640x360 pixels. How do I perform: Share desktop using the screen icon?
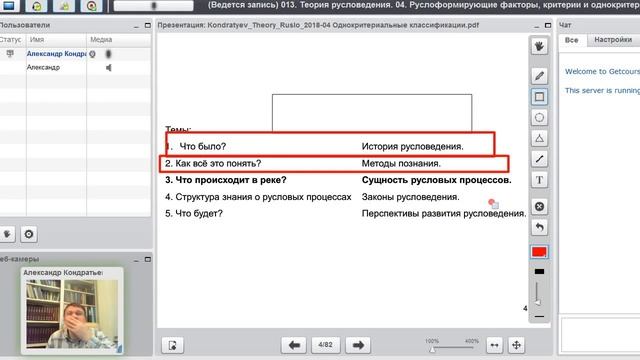click(9, 6)
